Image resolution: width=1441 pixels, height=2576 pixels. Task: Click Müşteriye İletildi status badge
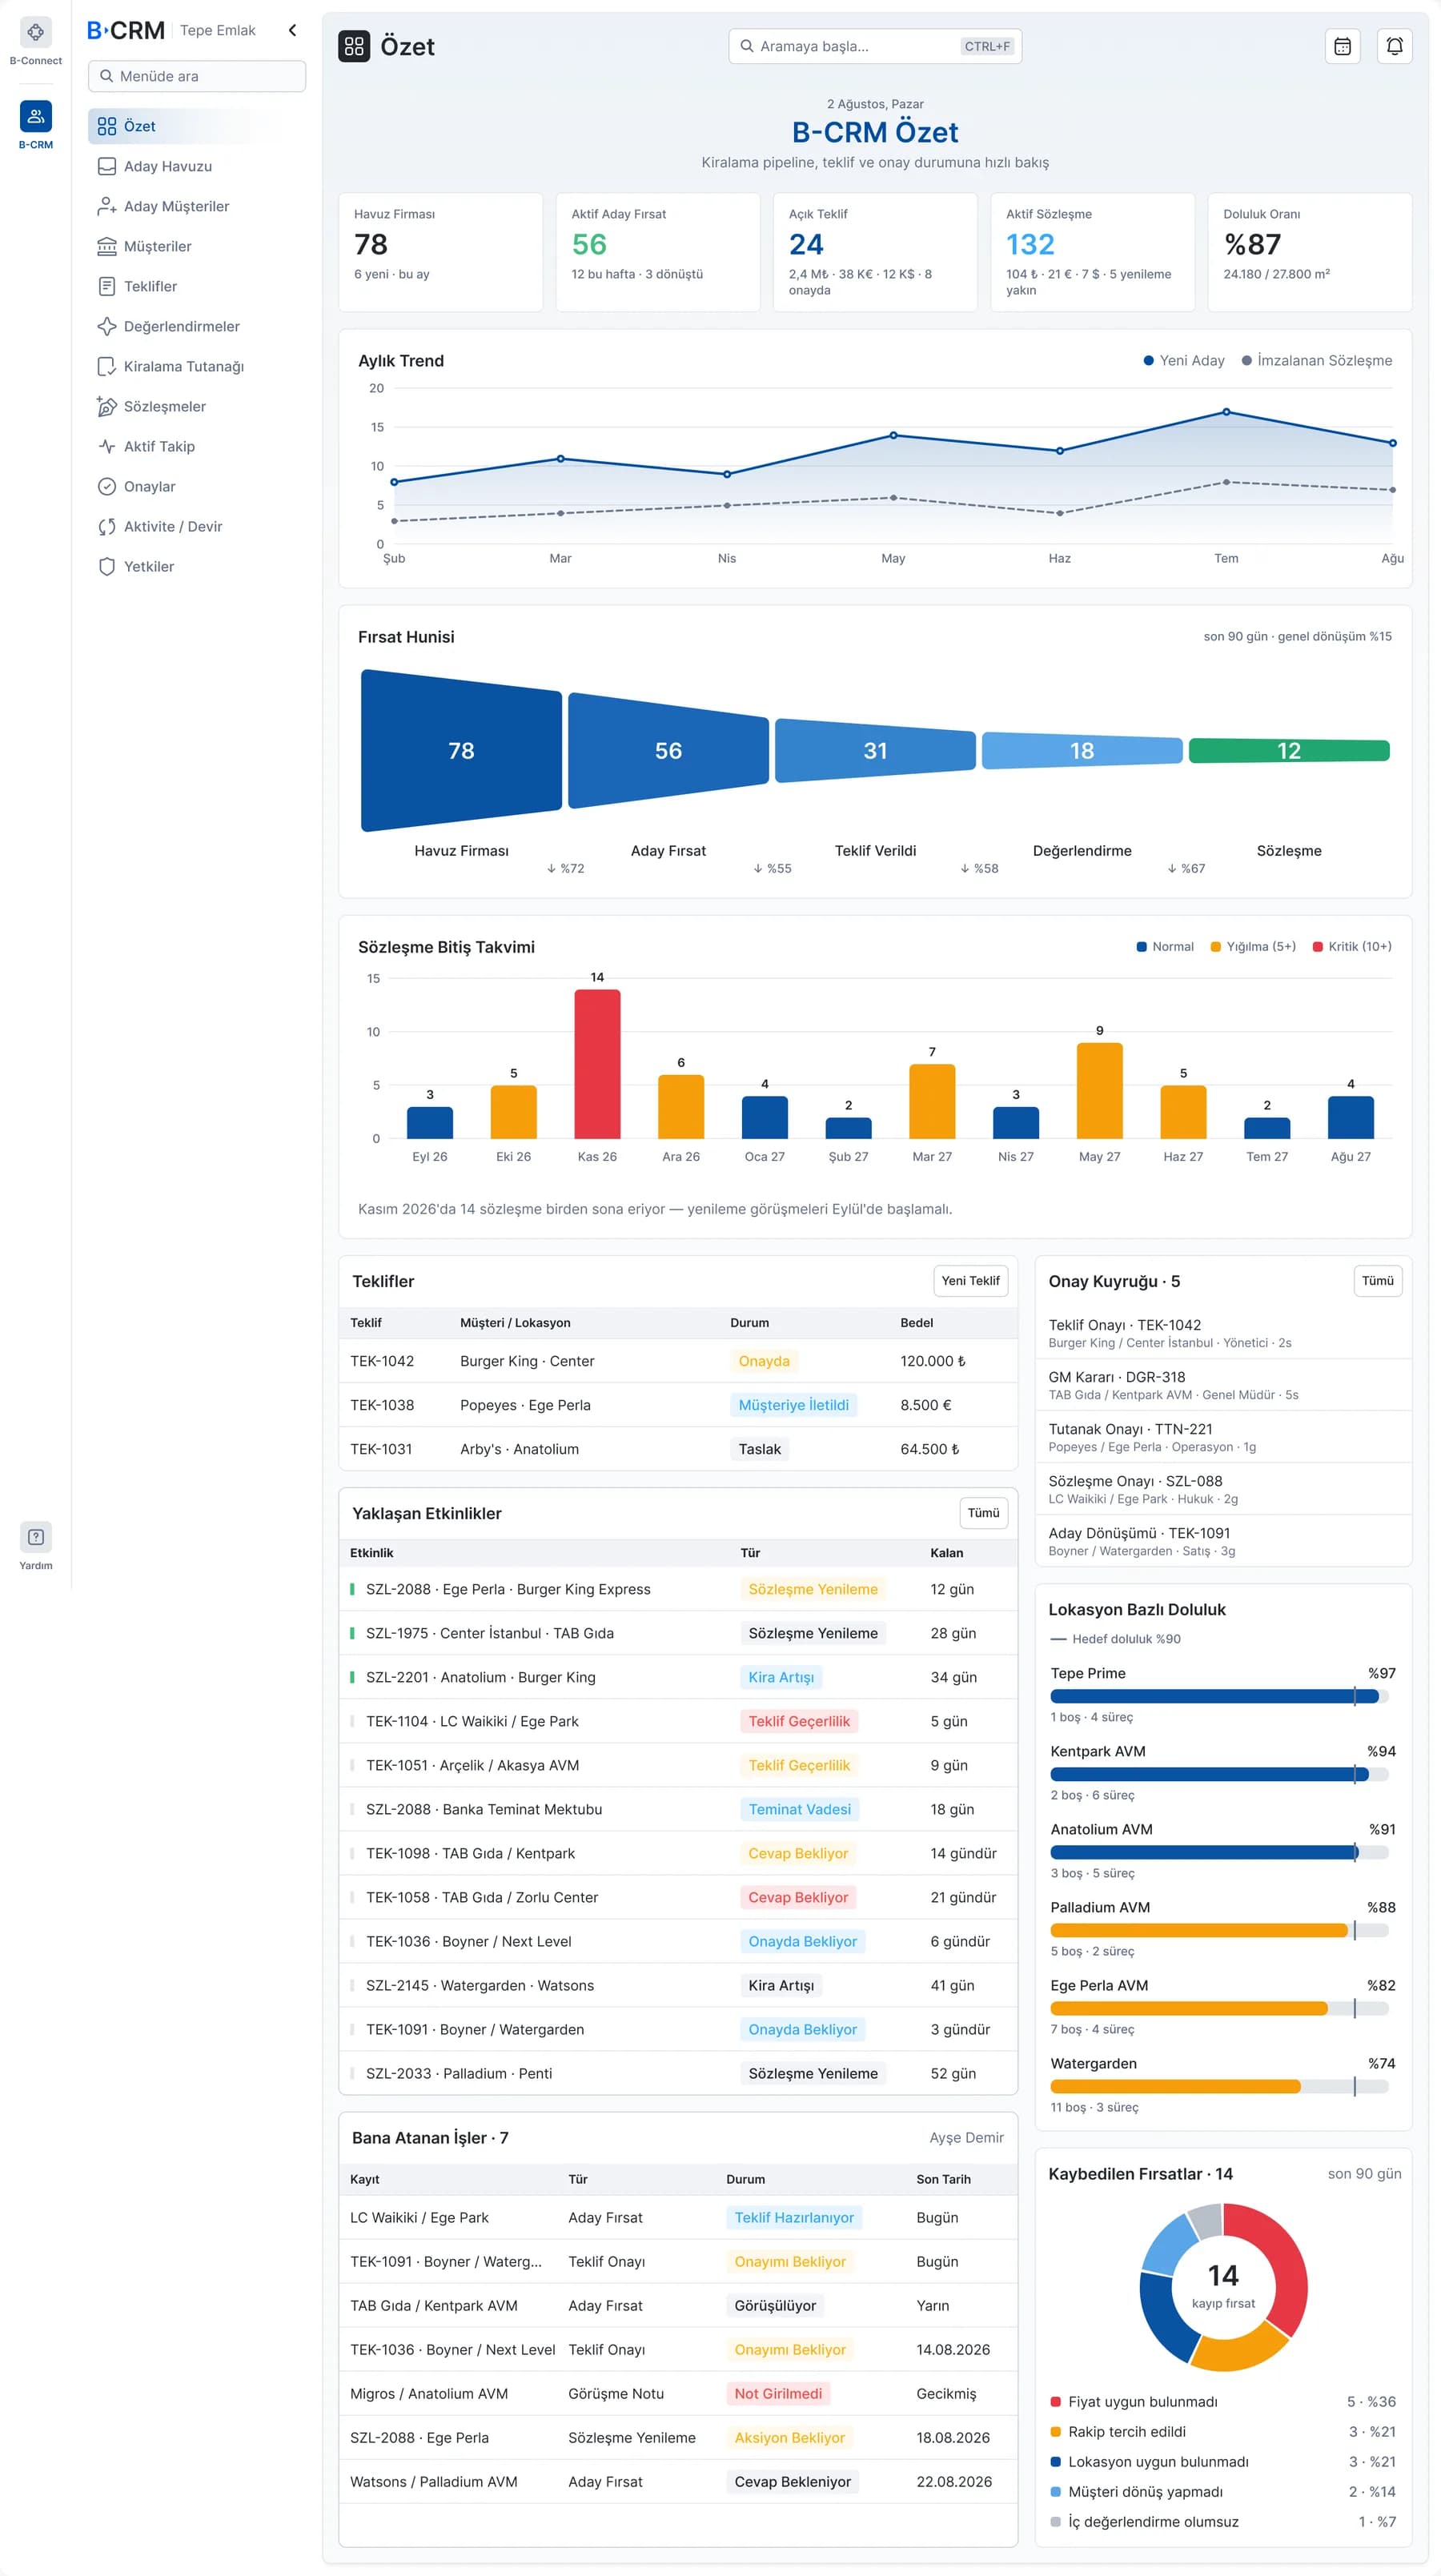[x=793, y=1405]
